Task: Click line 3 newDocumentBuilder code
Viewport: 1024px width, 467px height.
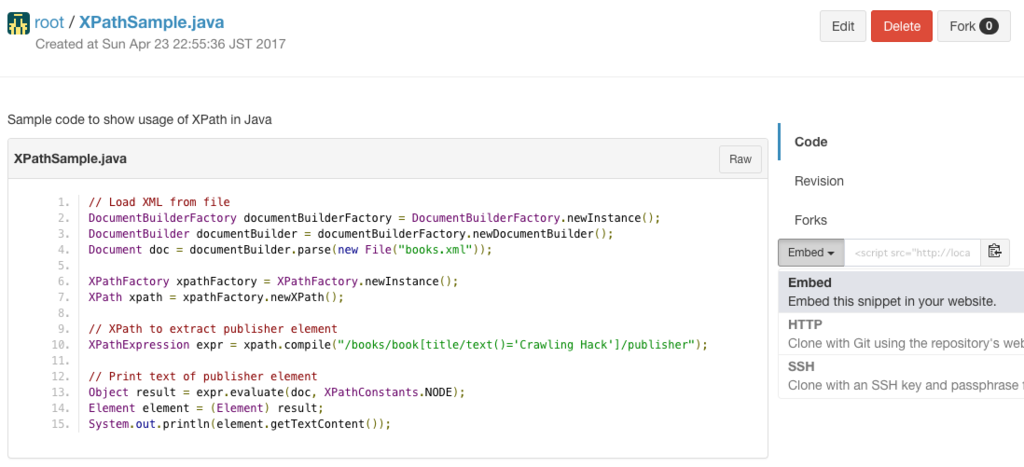Action: (x=351, y=234)
